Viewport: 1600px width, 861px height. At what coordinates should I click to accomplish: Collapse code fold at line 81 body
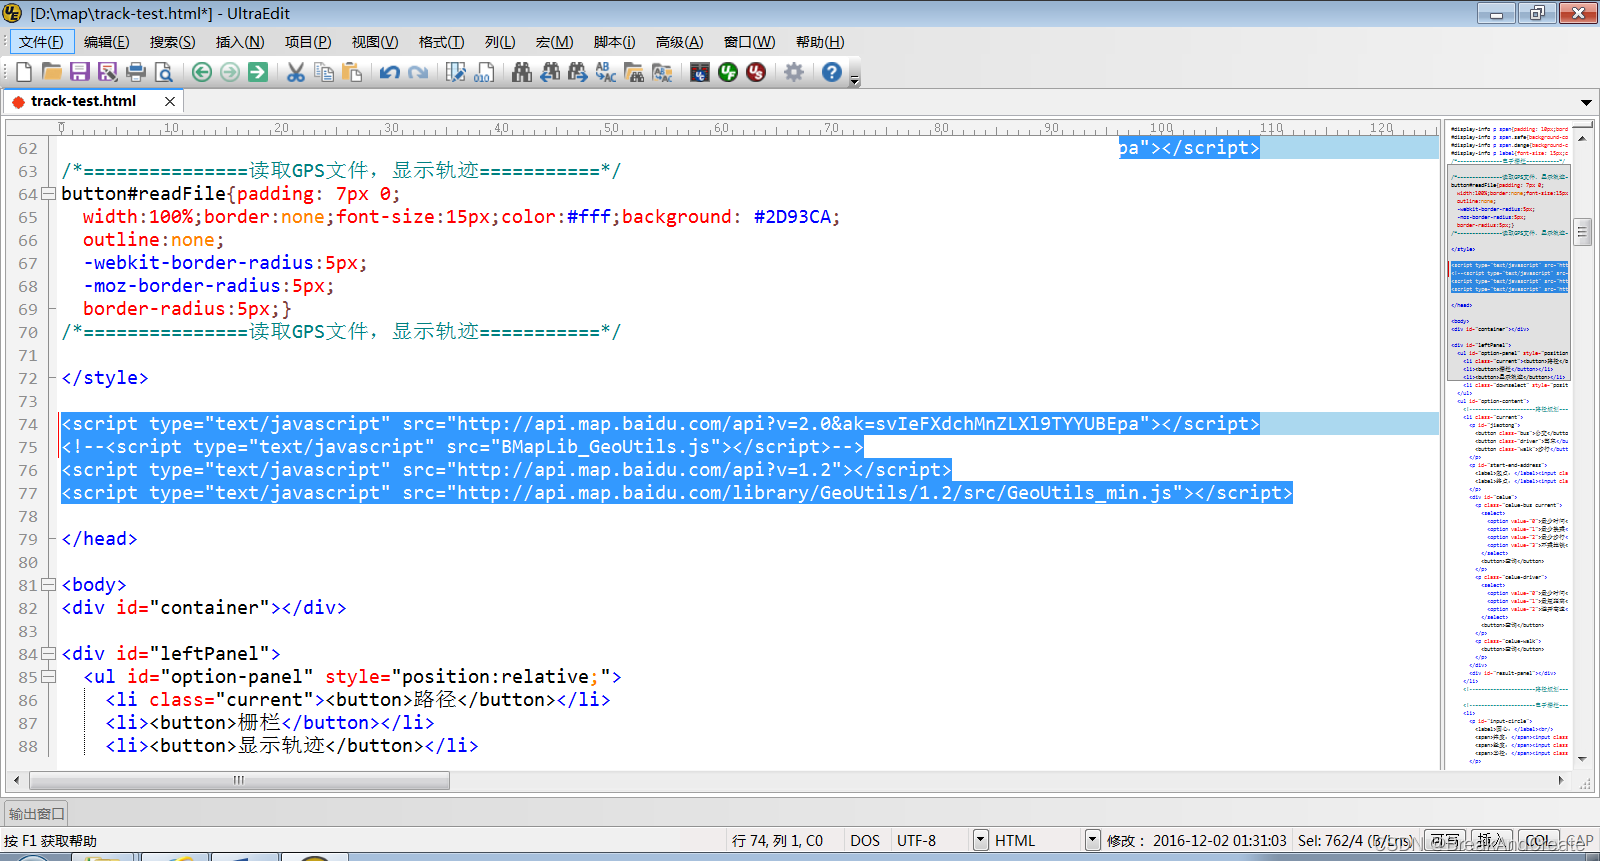point(48,585)
